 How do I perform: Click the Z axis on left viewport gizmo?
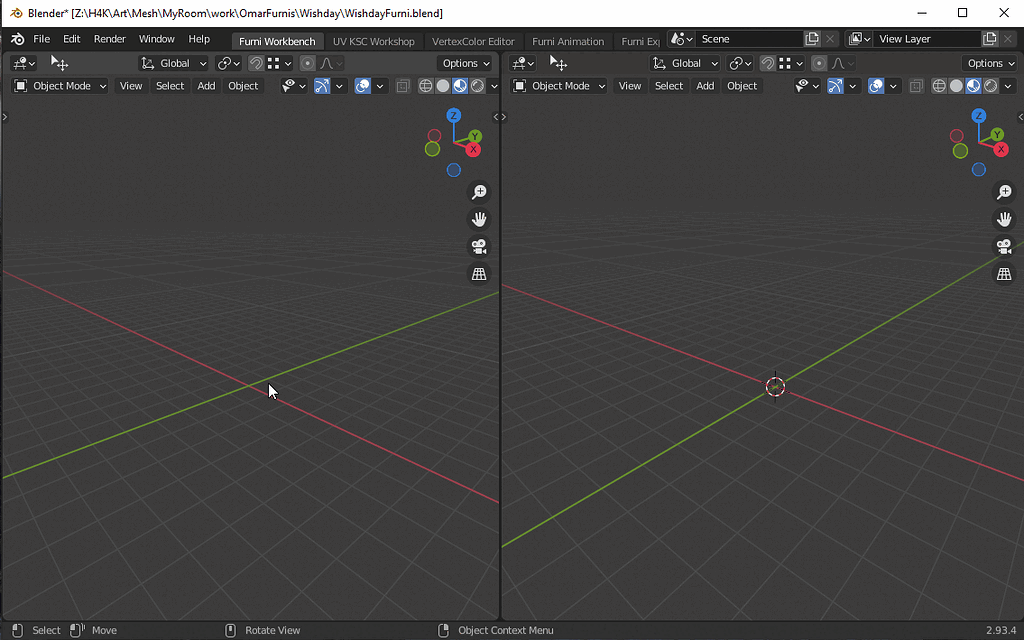[453, 116]
